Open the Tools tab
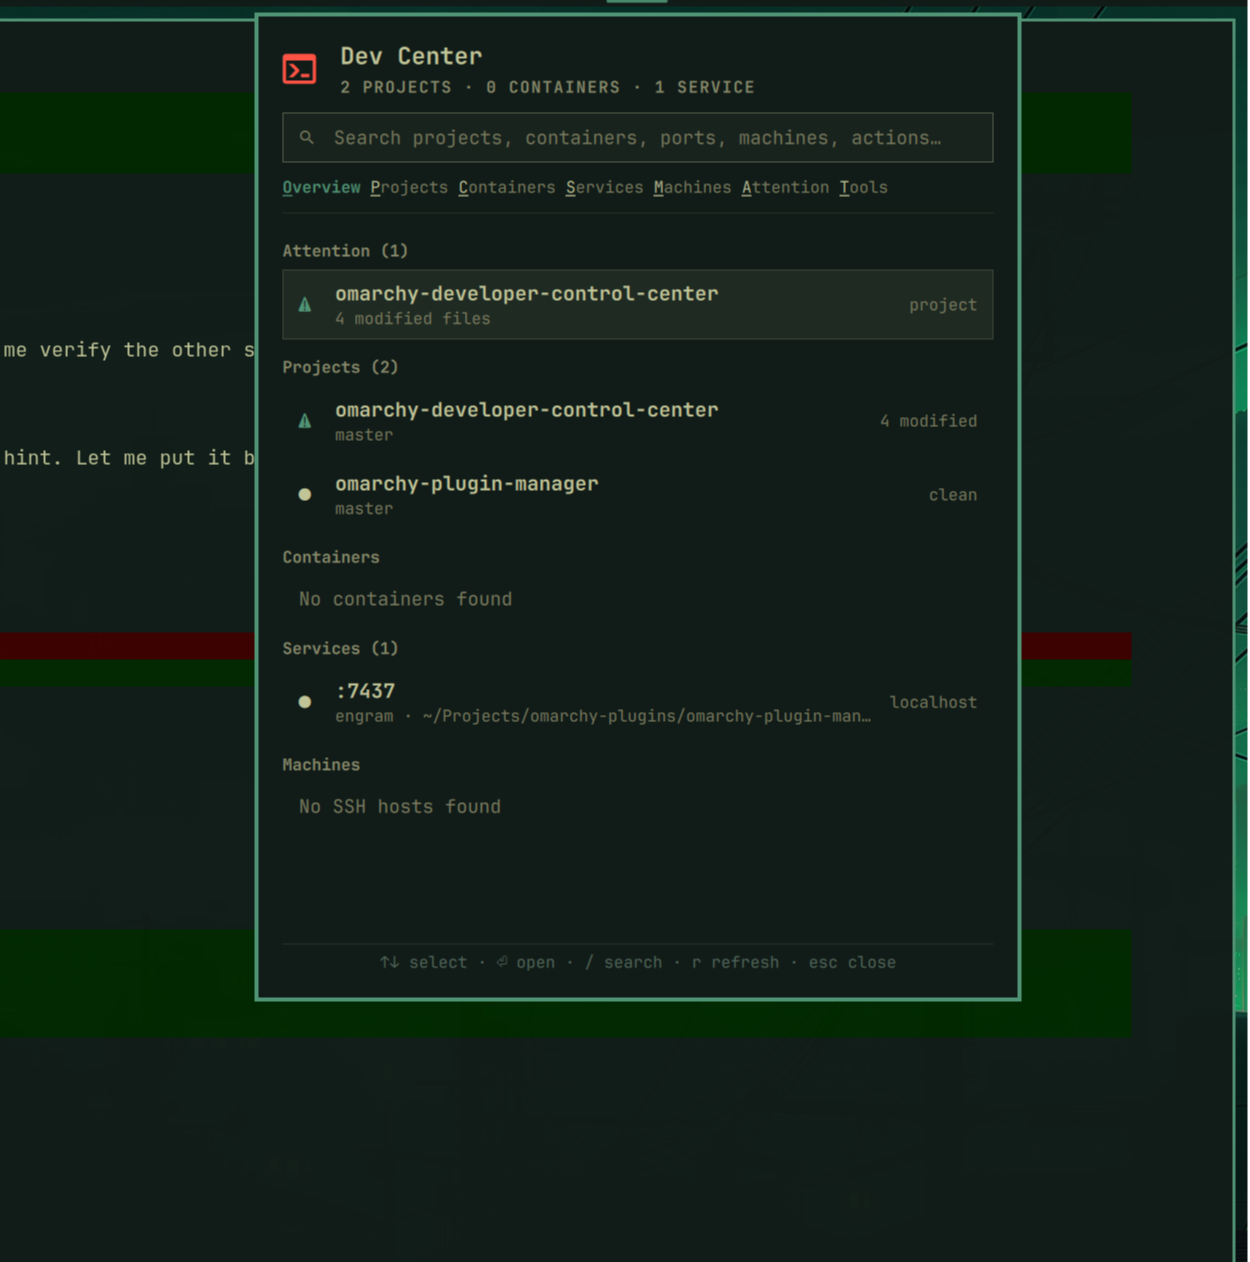This screenshot has height=1262, width=1250. coord(863,187)
